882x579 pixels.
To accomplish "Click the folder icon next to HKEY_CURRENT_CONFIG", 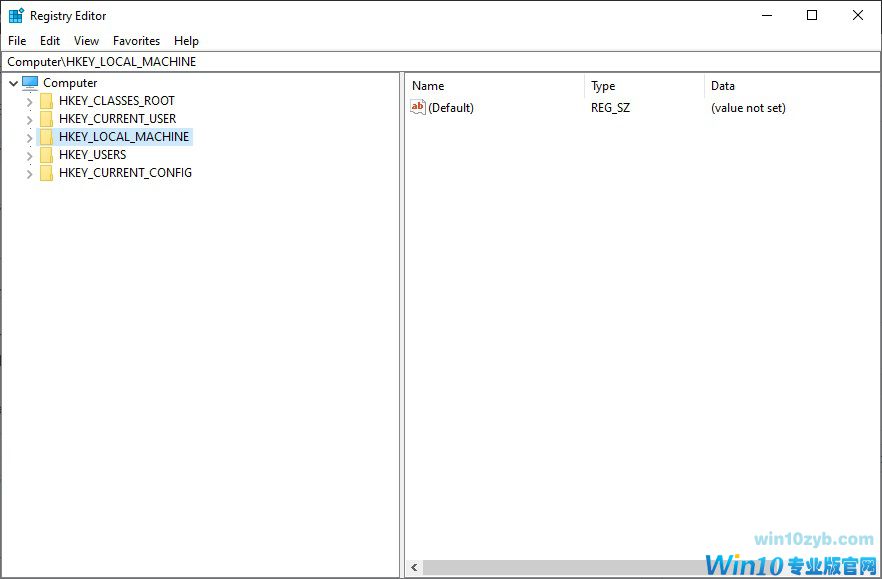I will [46, 173].
